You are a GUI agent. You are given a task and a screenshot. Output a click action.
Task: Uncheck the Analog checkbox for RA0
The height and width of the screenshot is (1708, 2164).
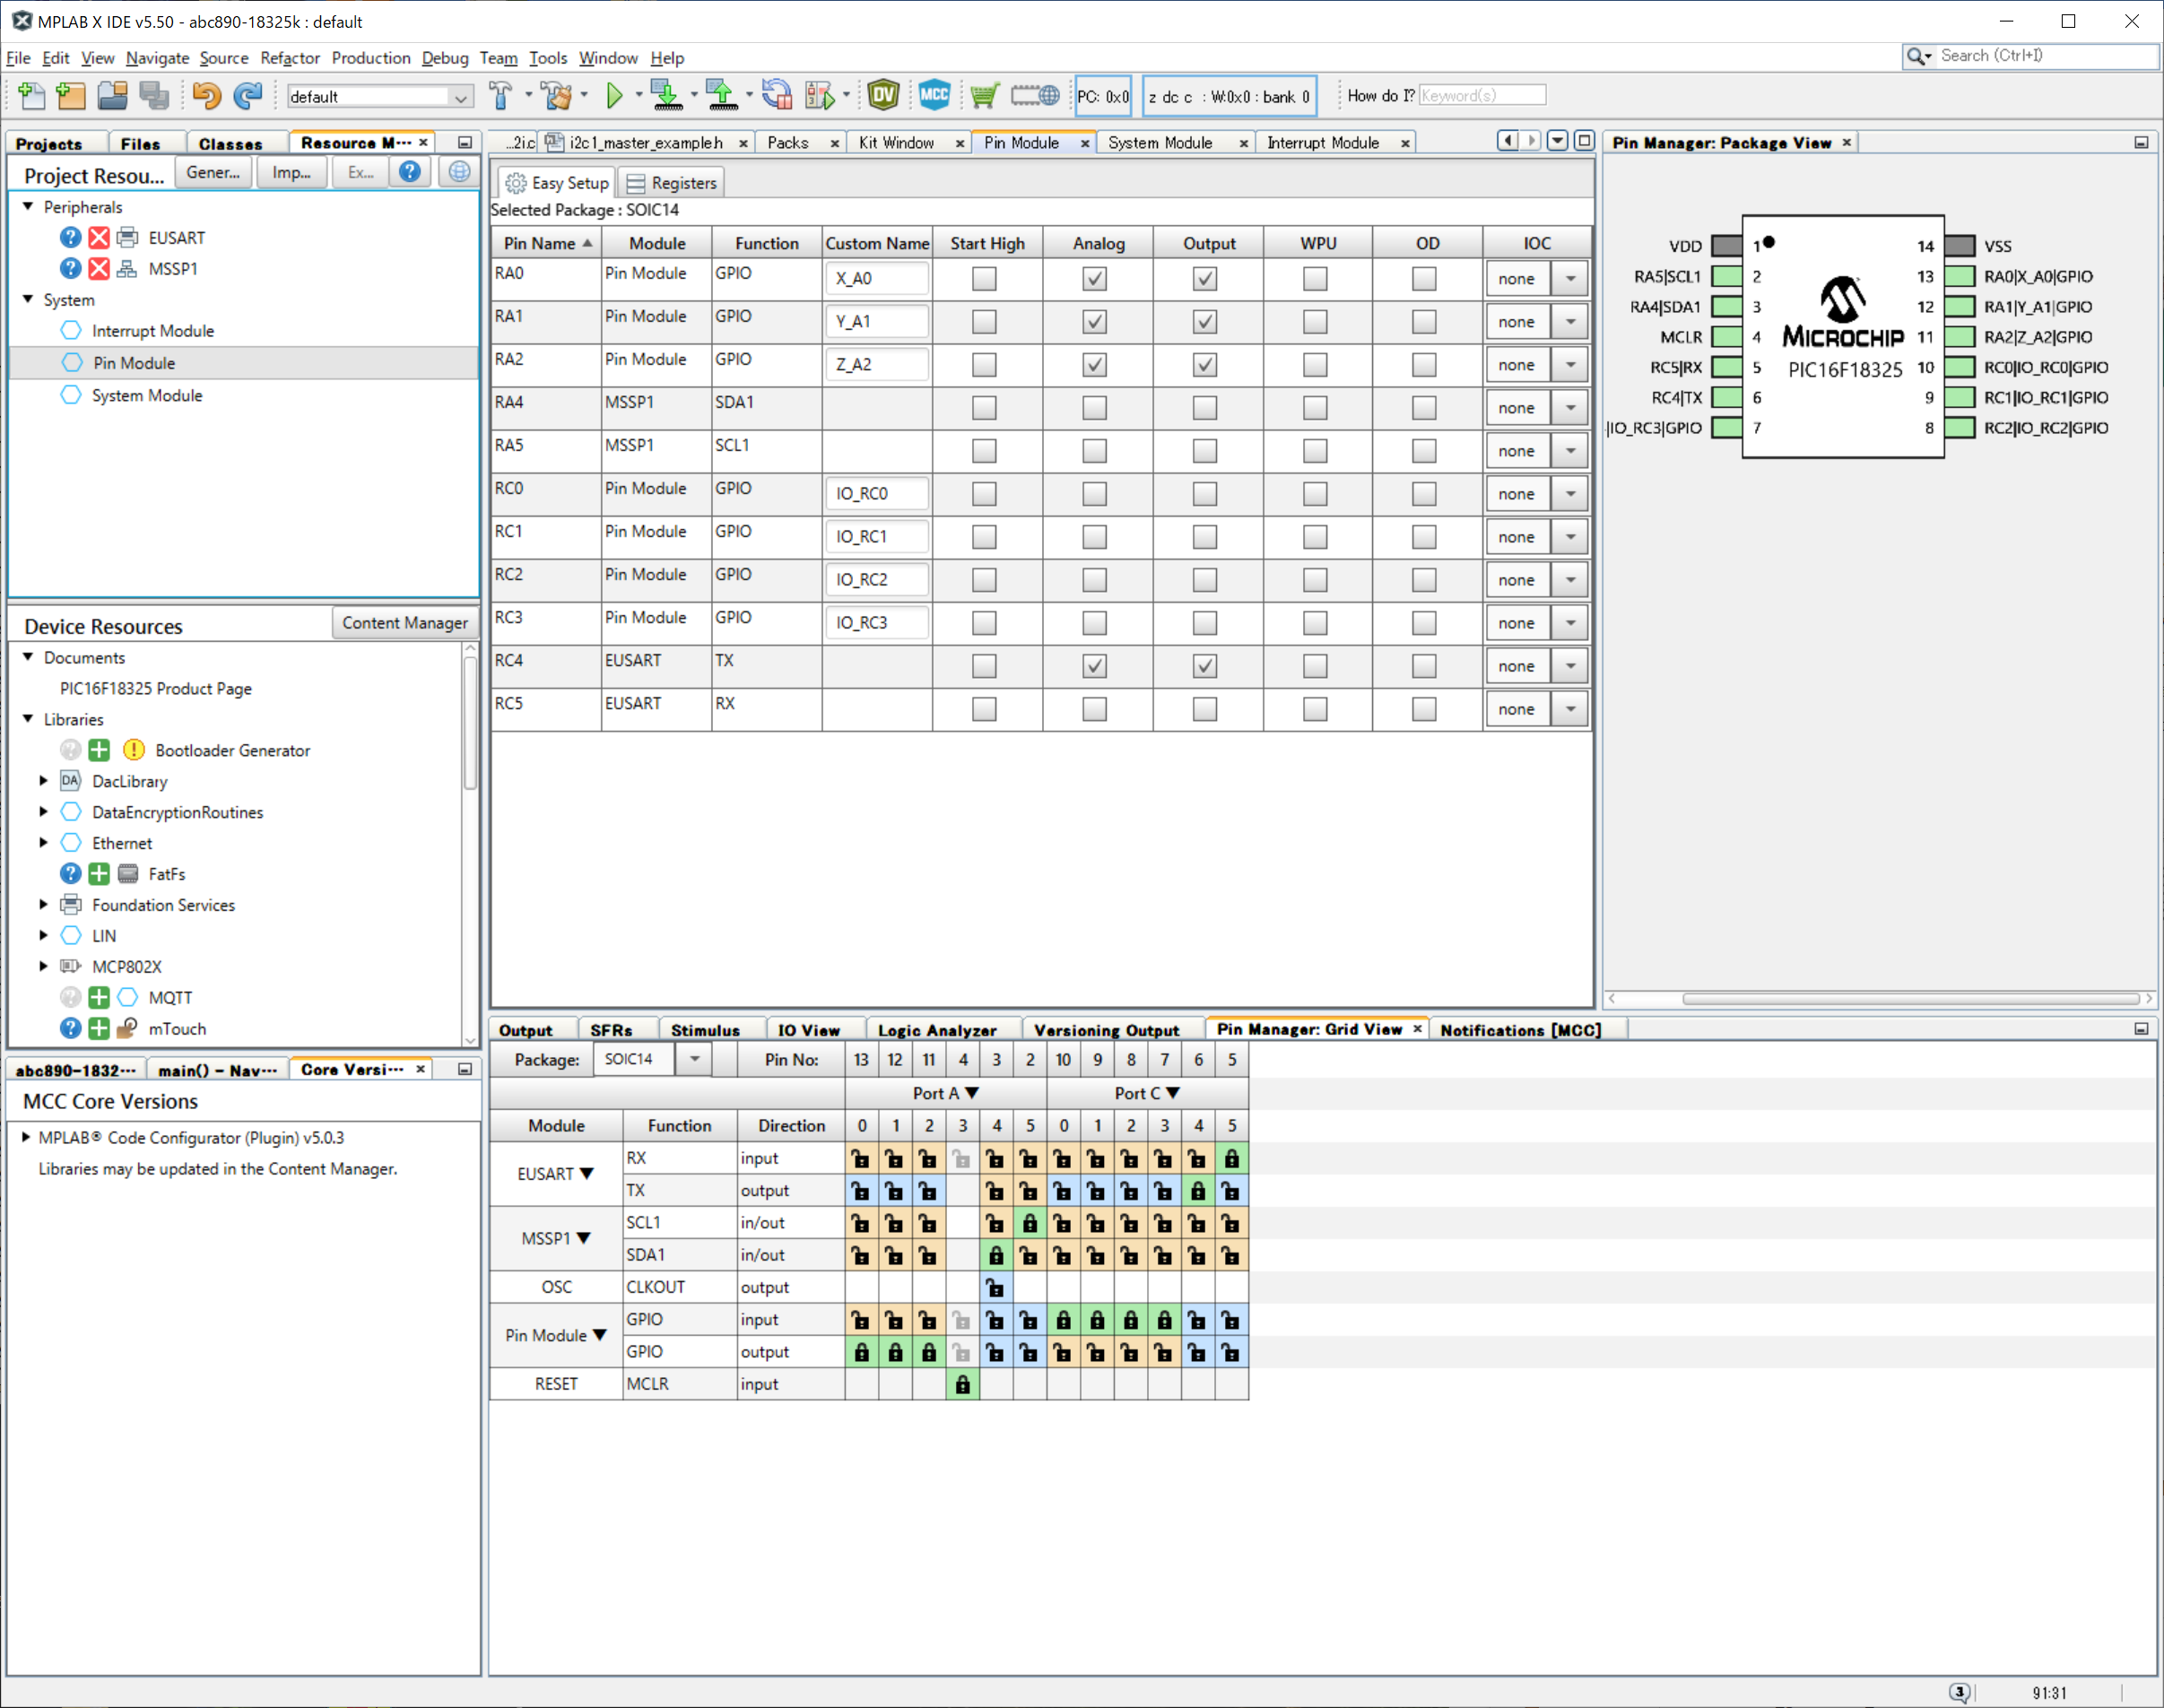tap(1095, 279)
